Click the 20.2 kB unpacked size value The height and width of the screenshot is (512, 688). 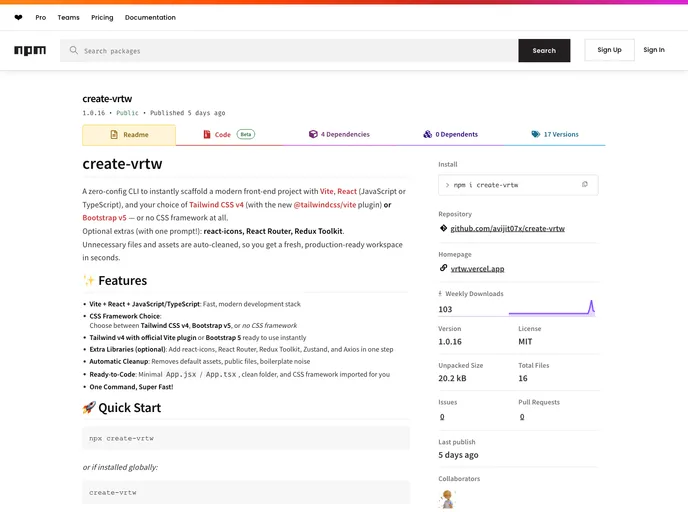click(452, 378)
